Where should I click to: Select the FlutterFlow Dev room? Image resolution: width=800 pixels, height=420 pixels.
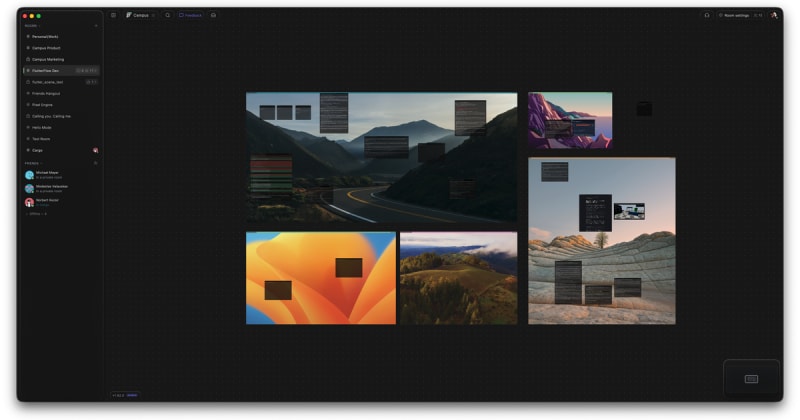click(61, 70)
